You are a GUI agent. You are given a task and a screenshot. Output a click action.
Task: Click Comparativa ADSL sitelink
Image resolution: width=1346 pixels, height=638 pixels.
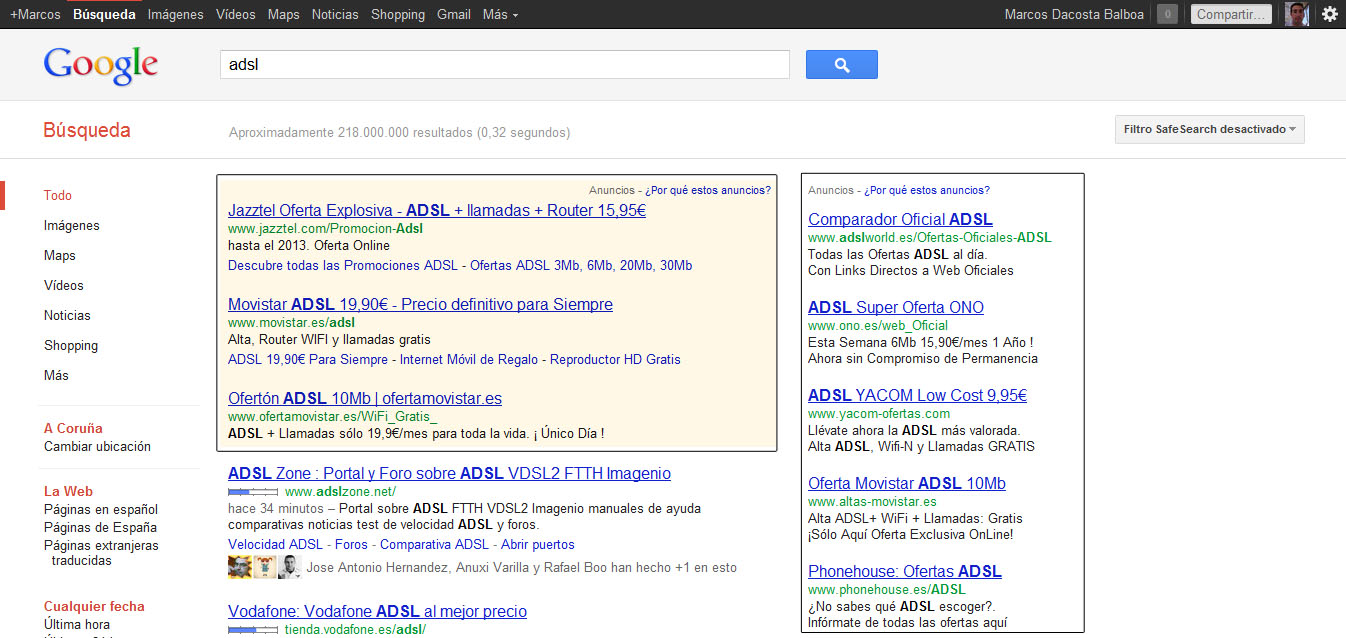(435, 544)
